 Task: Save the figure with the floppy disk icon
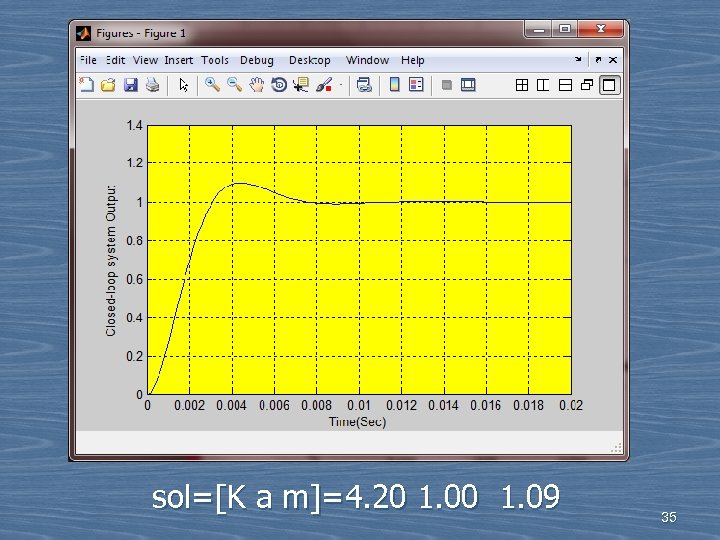click(131, 85)
